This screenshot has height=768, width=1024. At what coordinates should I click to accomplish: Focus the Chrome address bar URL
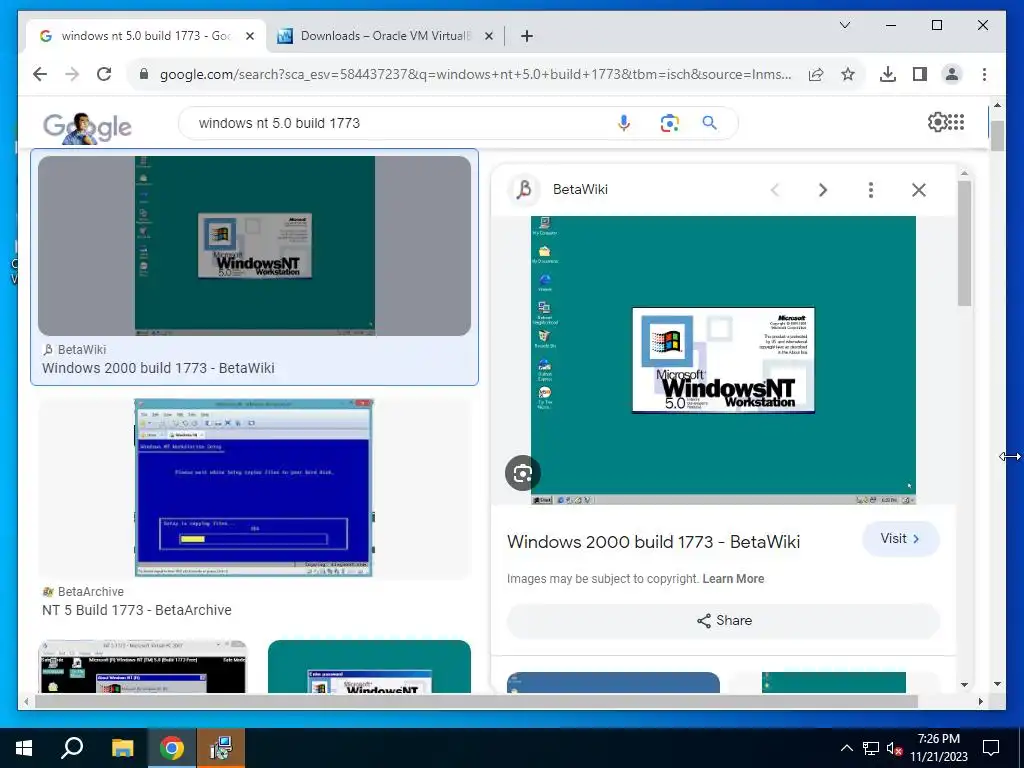pyautogui.click(x=475, y=74)
